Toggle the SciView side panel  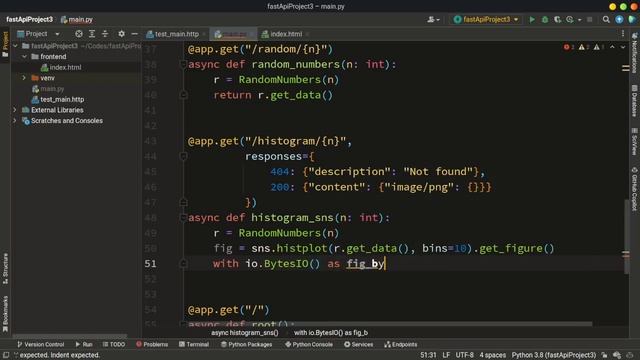[x=634, y=142]
